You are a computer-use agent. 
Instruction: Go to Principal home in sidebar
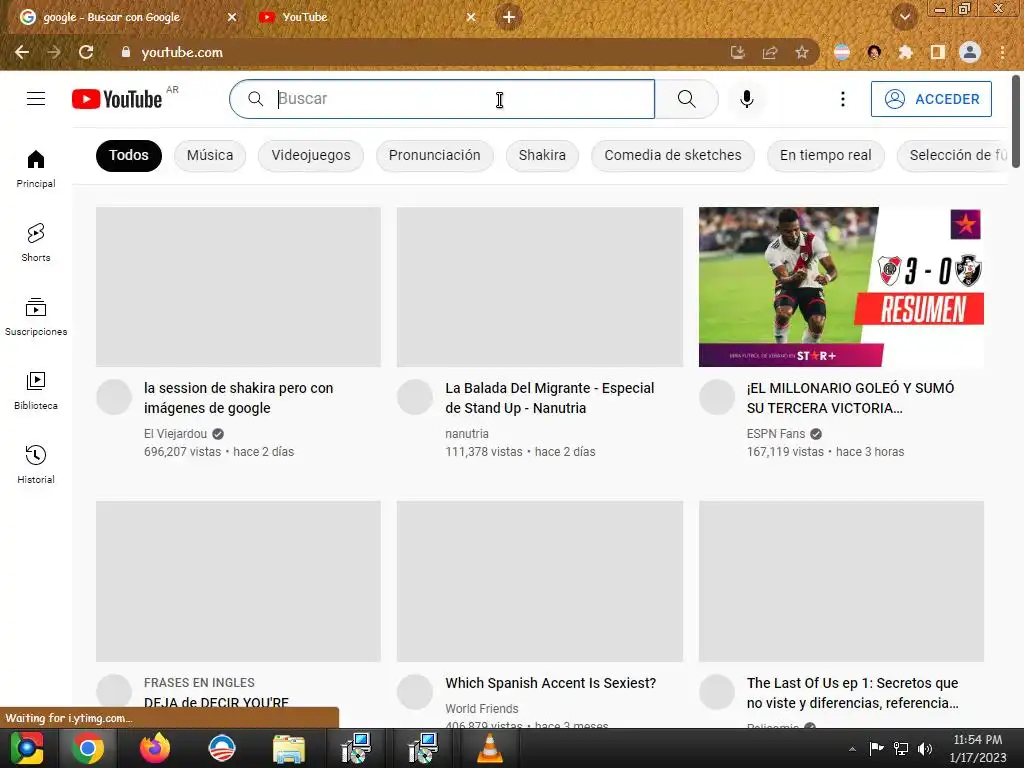click(36, 168)
